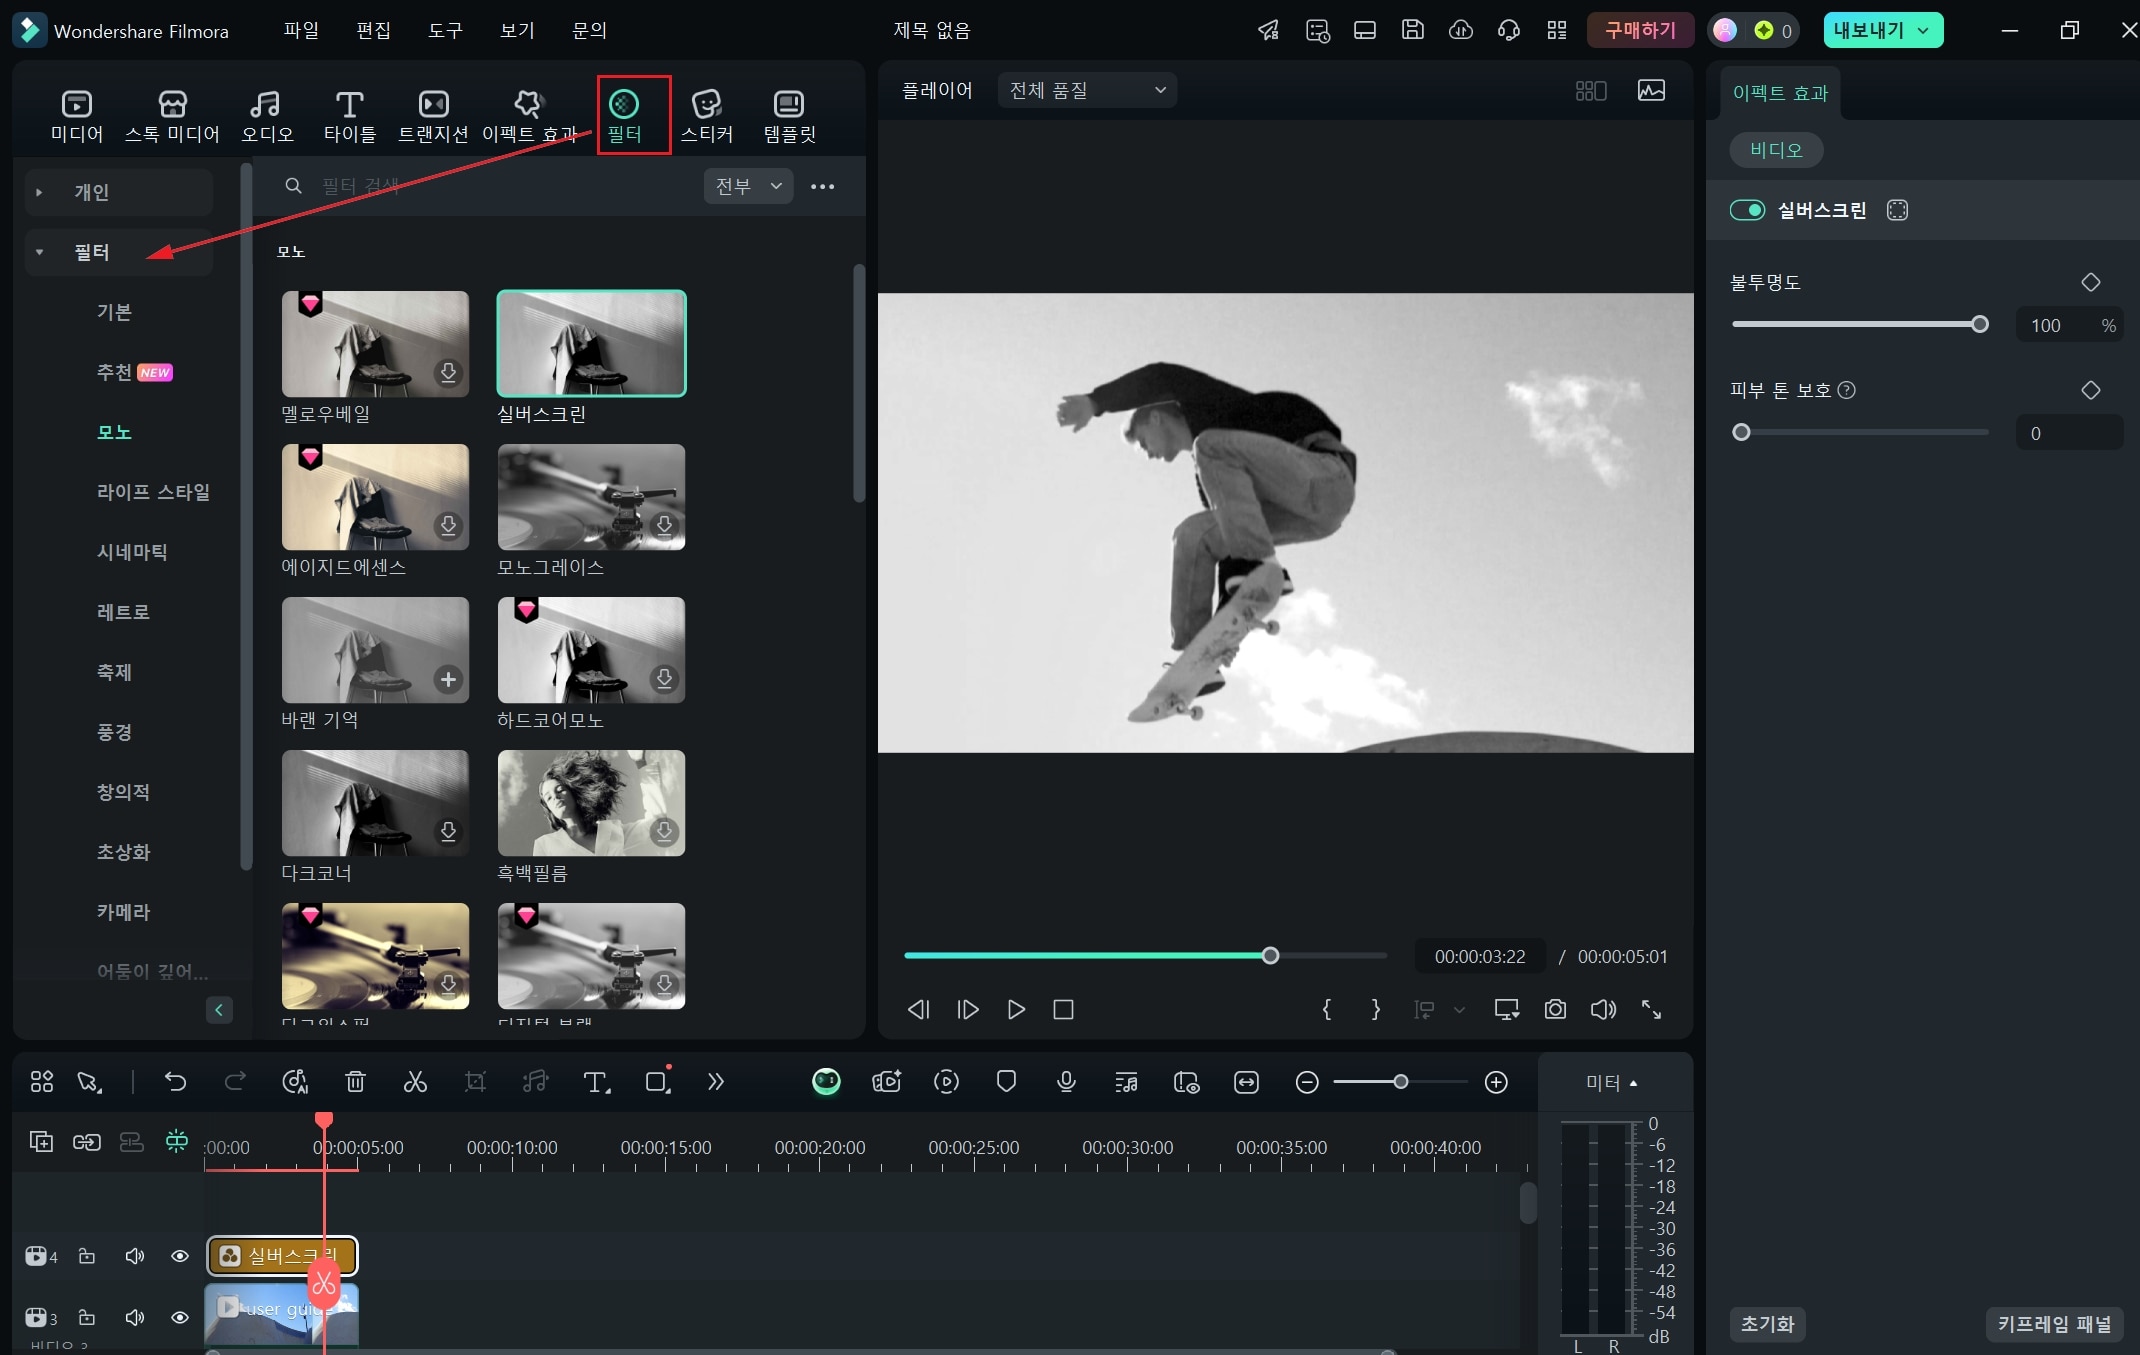Click the 구매하기 purchase button

[x=1640, y=30]
